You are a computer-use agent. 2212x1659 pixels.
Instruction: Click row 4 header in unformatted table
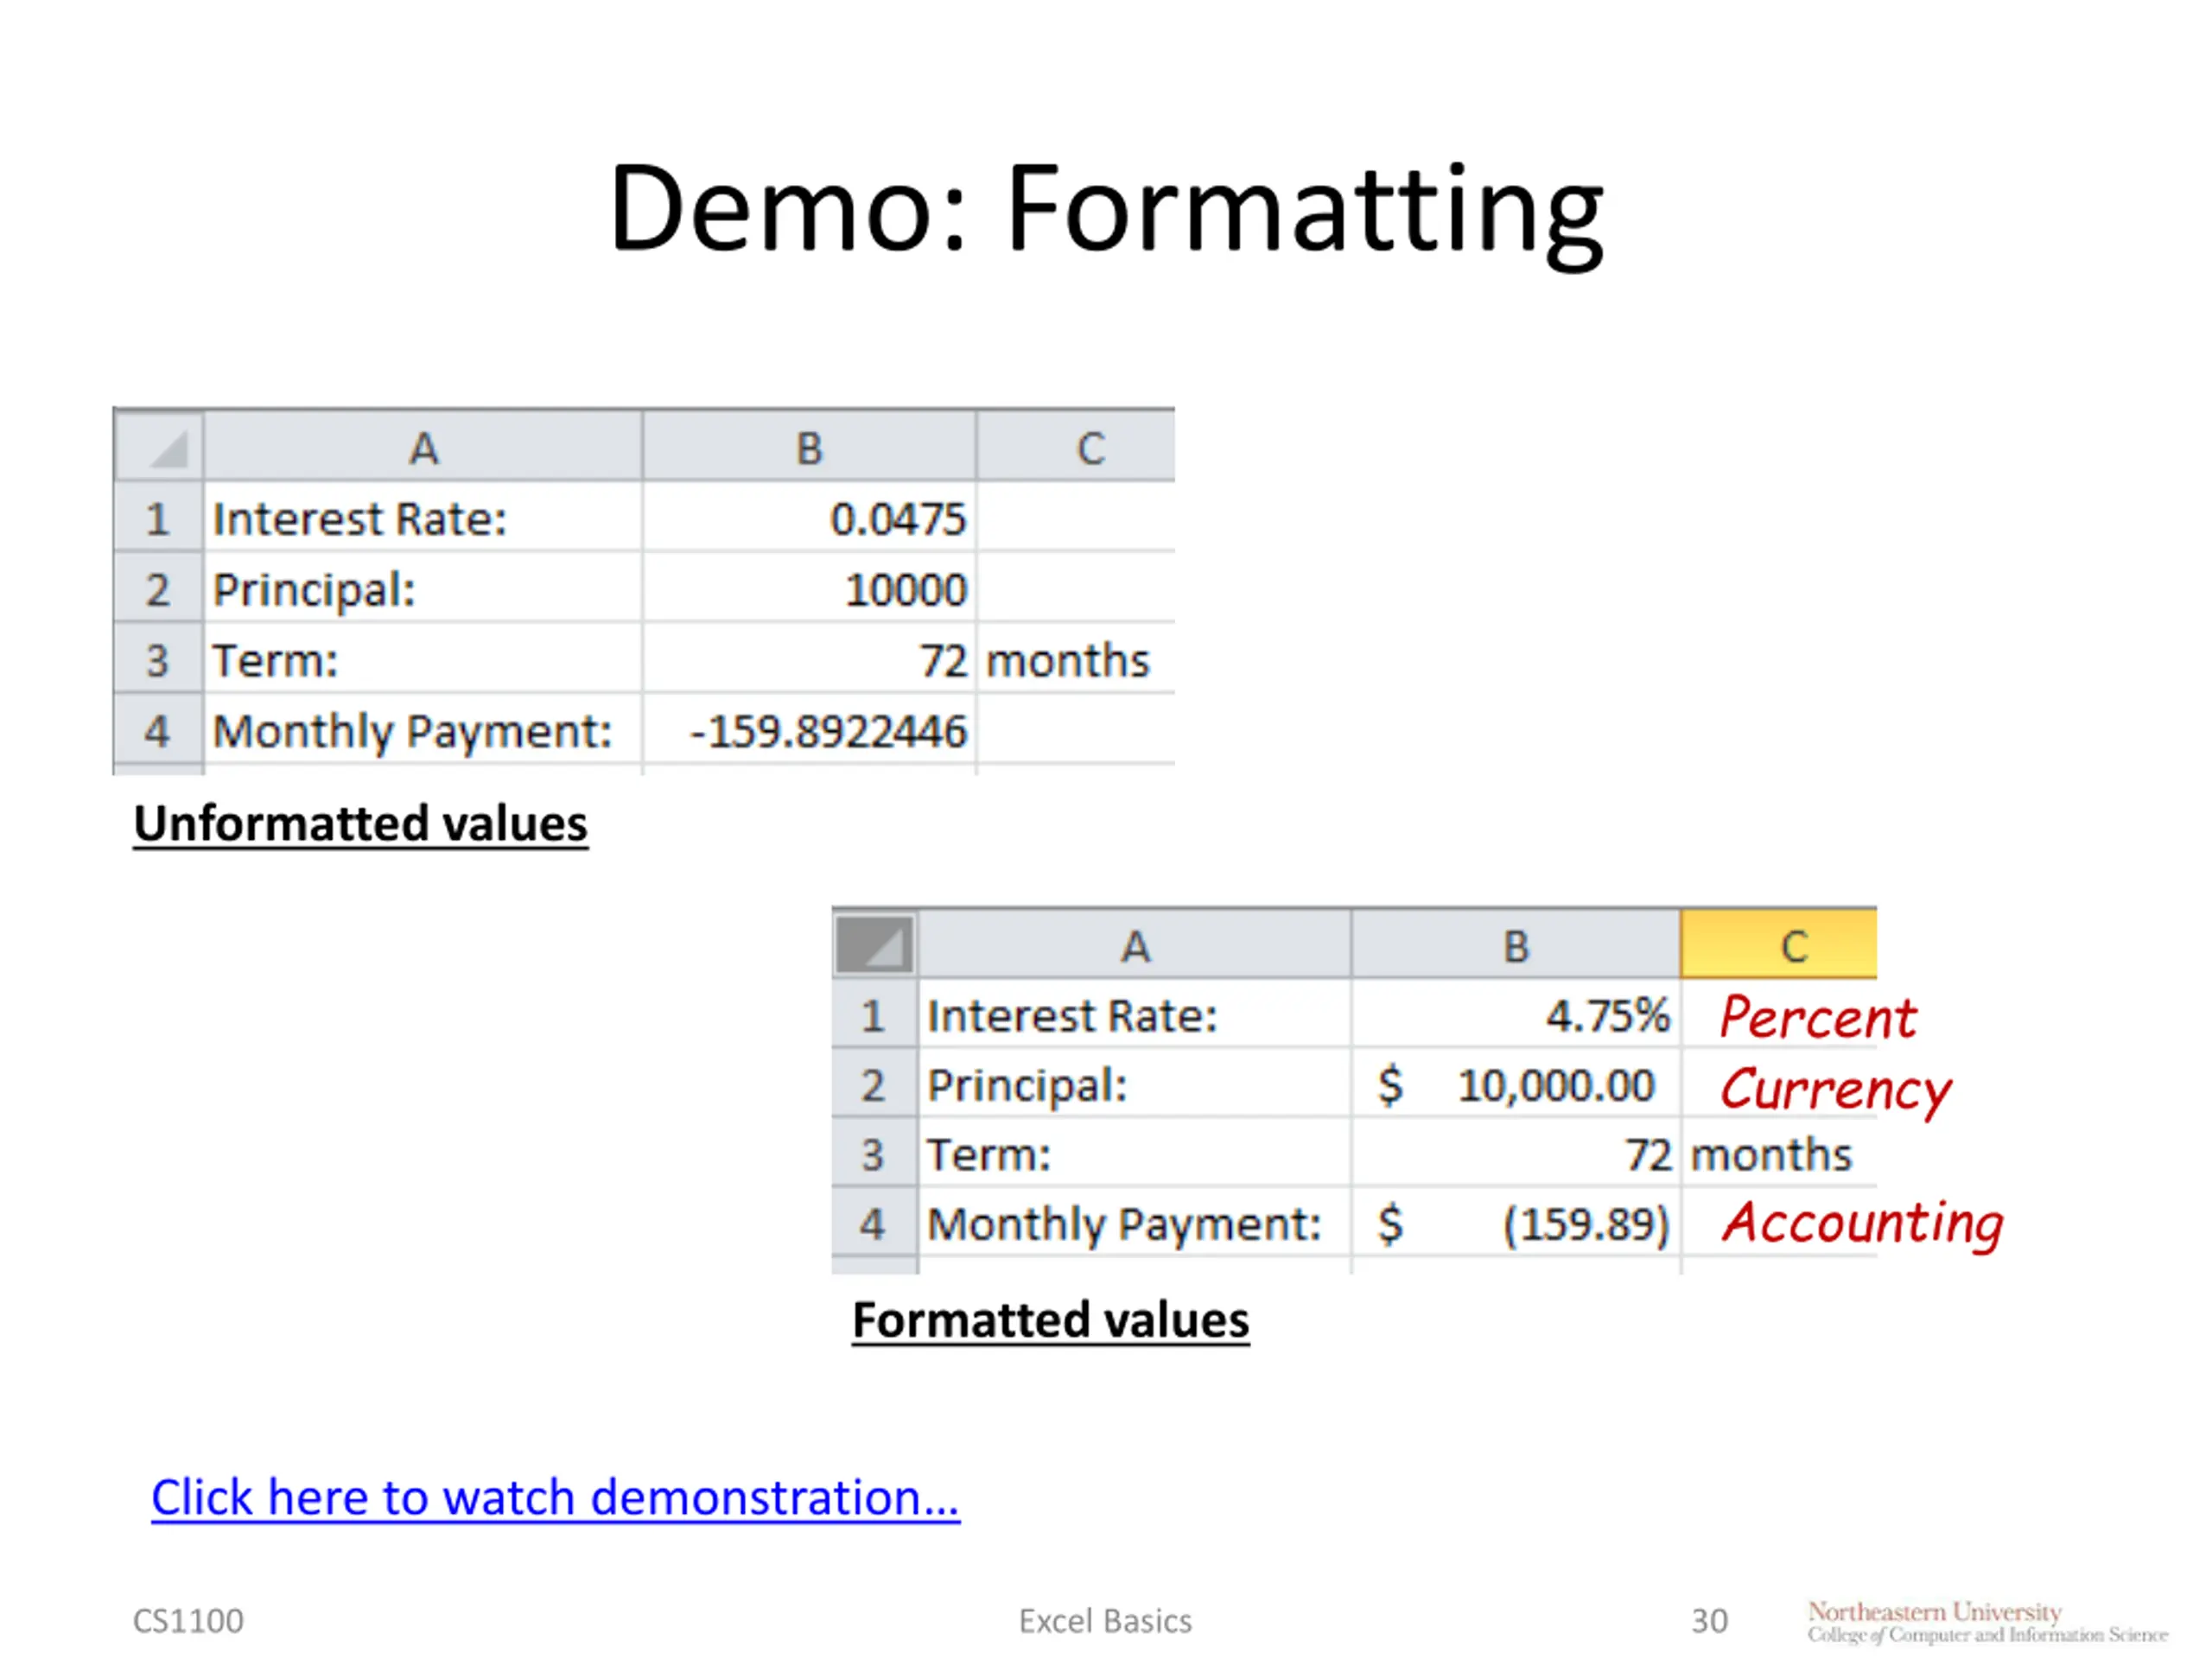tap(158, 731)
